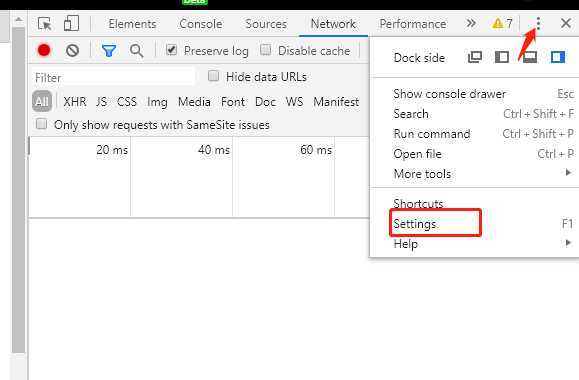Dock DevTools to the right side
The image size is (579, 380).
click(x=558, y=57)
